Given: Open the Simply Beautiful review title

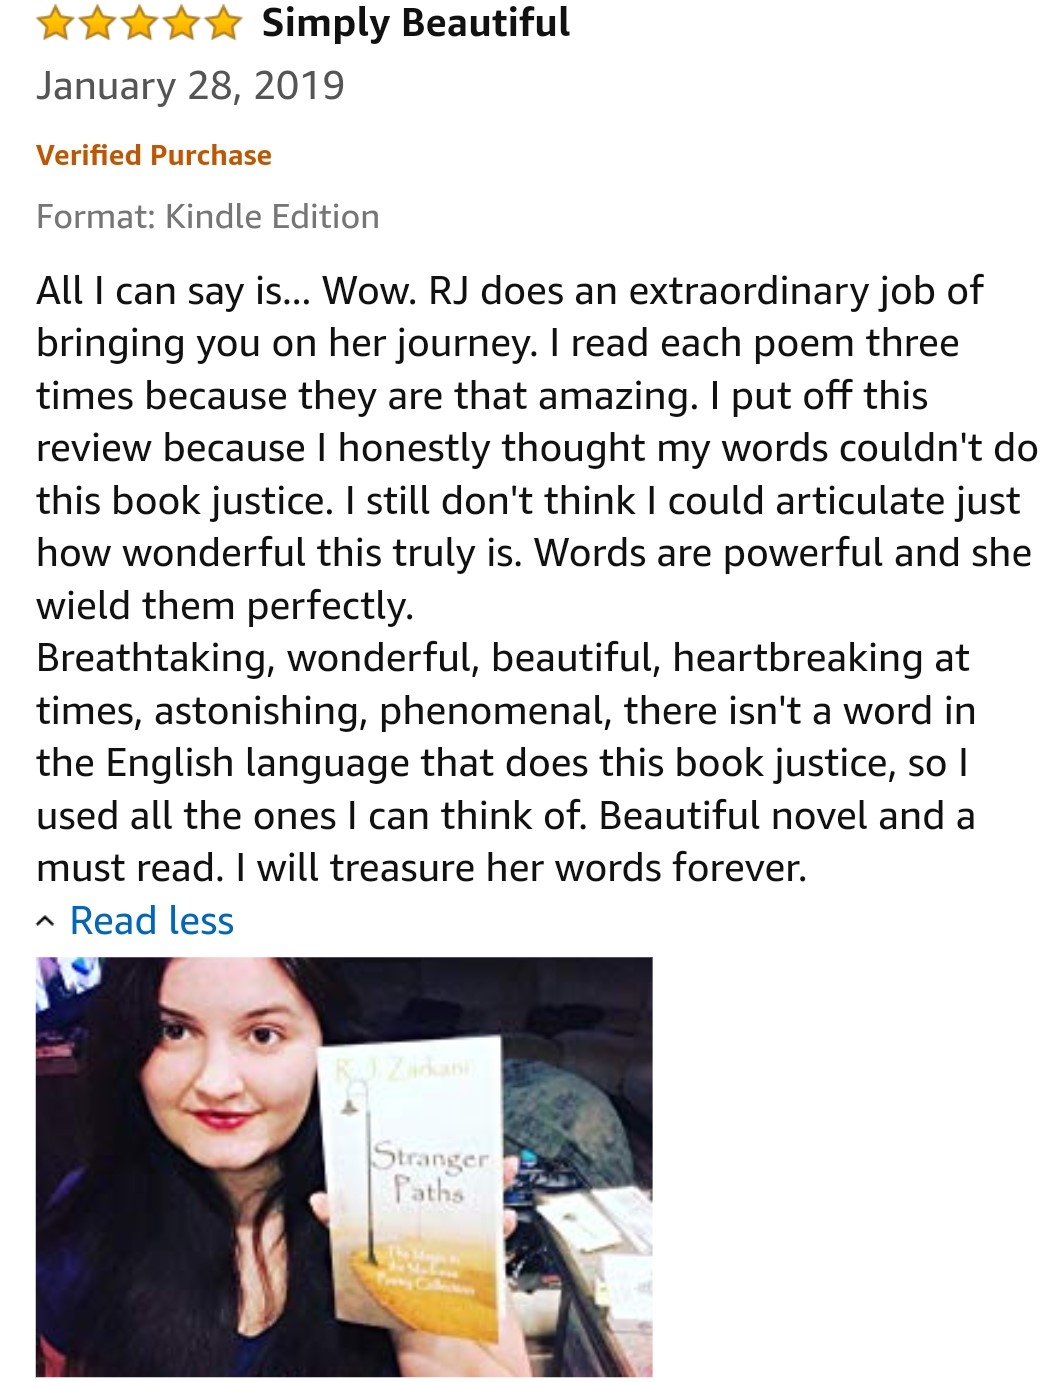Looking at the screenshot, I should pos(415,23).
